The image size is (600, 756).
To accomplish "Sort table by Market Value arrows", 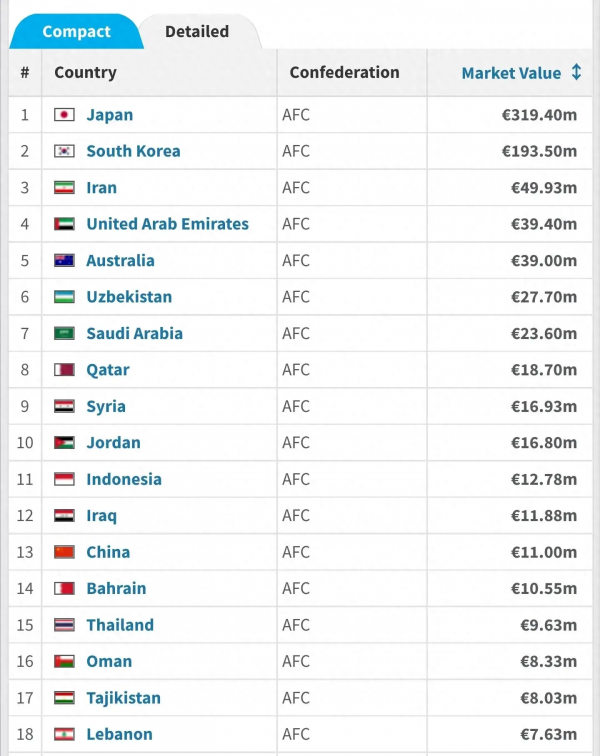I will [576, 73].
